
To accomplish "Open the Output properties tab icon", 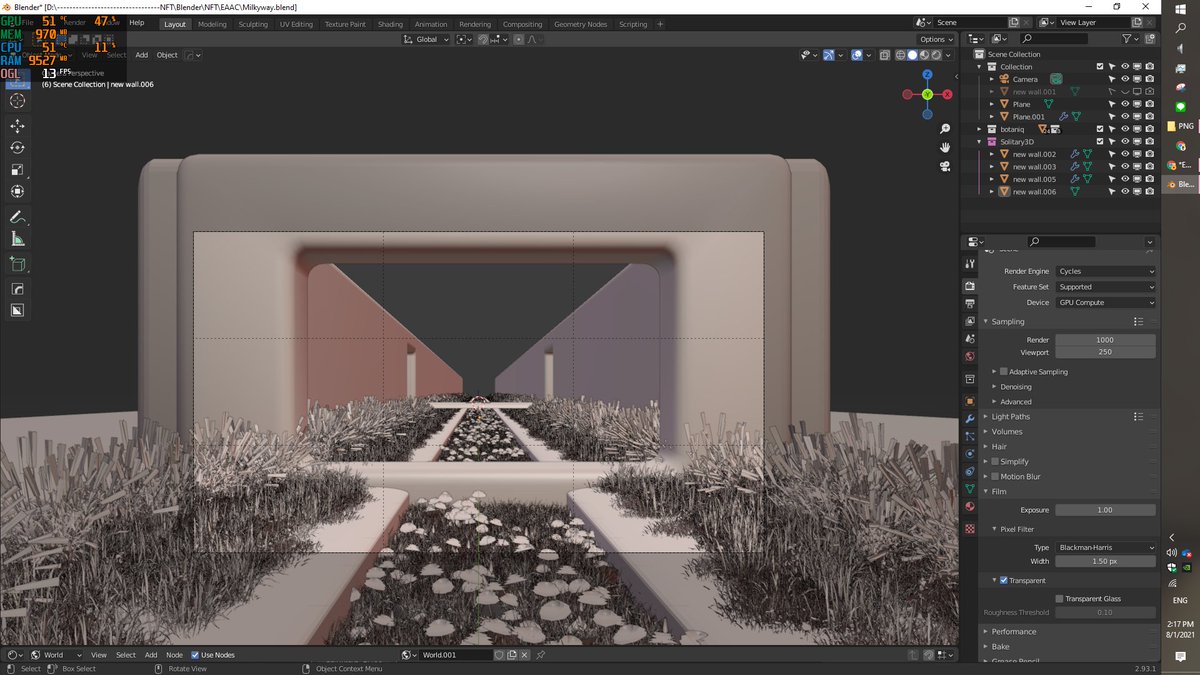I will 969,303.
